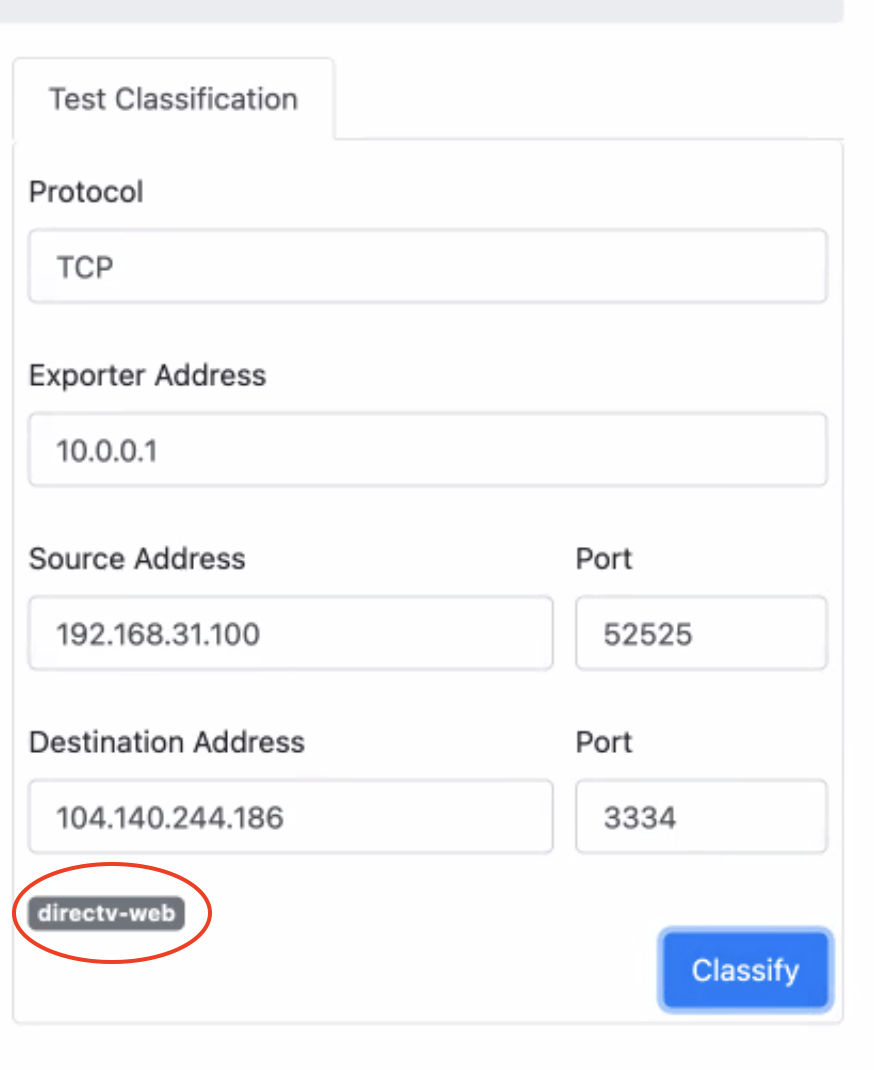Image resolution: width=874 pixels, height=1070 pixels.
Task: Click the source Port field showing 52525
Action: click(x=701, y=633)
